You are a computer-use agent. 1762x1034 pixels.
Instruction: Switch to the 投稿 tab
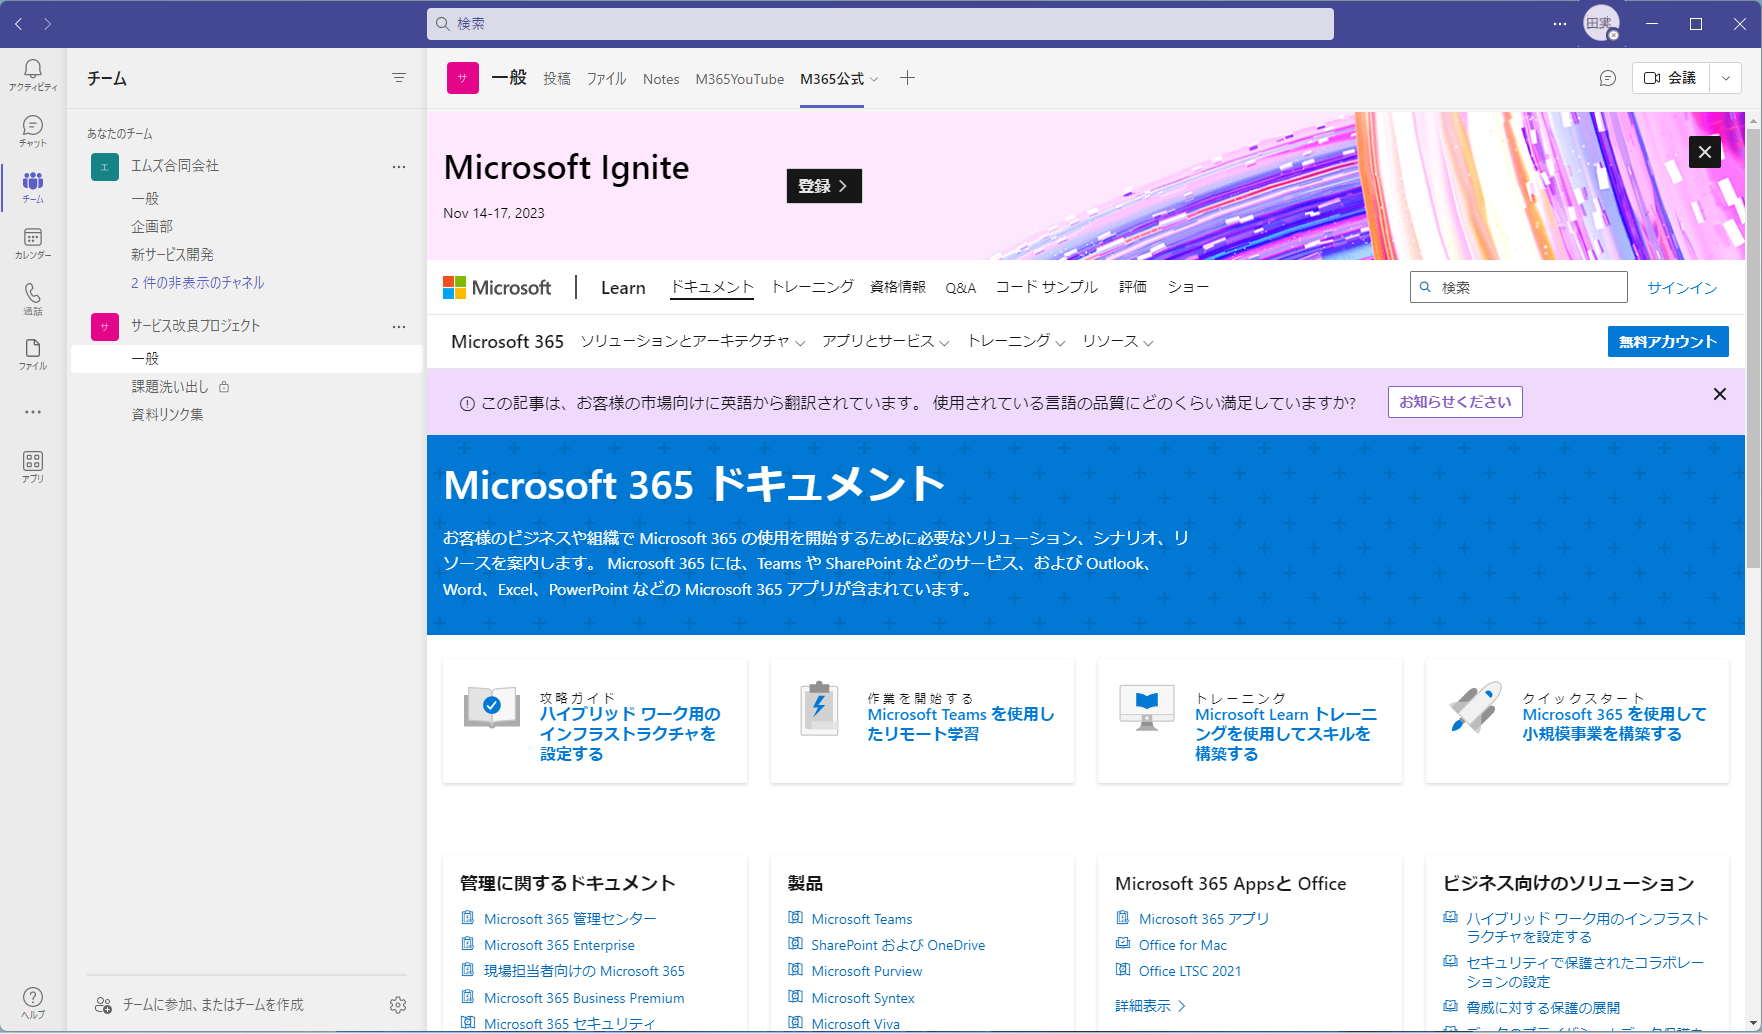(x=557, y=79)
